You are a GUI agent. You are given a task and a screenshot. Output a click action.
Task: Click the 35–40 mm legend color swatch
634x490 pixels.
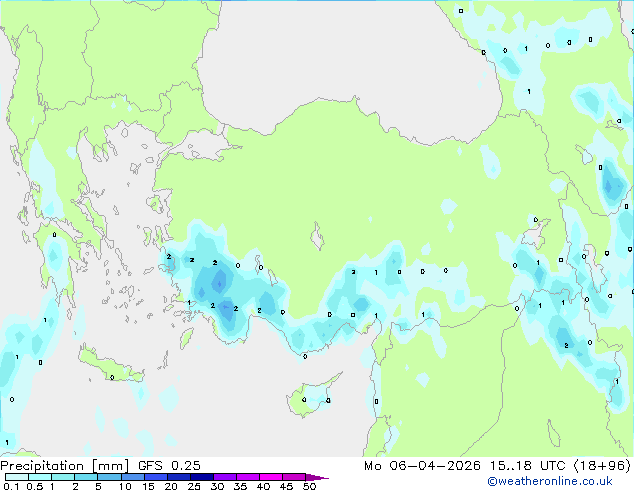pos(247,477)
